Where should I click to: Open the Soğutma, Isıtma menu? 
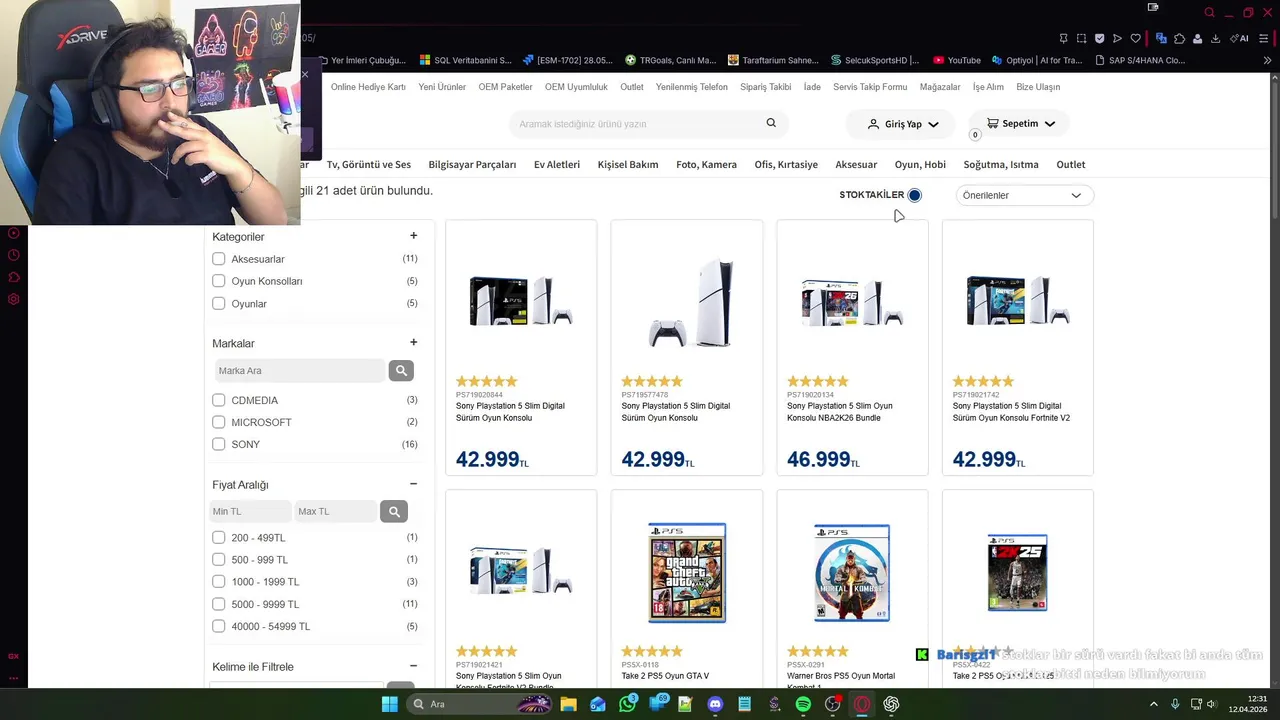coord(1001,165)
